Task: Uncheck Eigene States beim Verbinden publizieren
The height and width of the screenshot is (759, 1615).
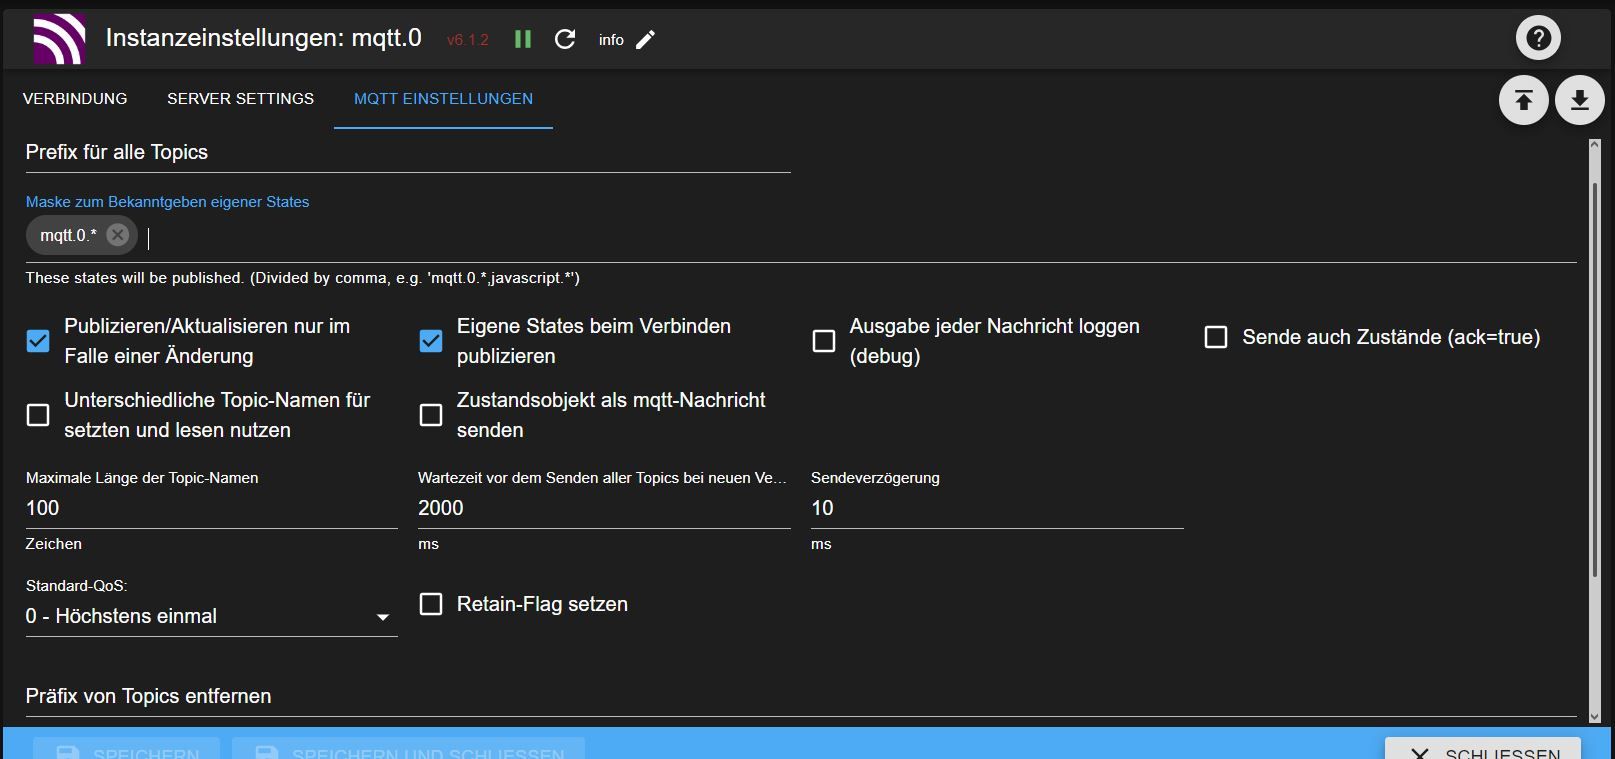Action: pos(431,341)
